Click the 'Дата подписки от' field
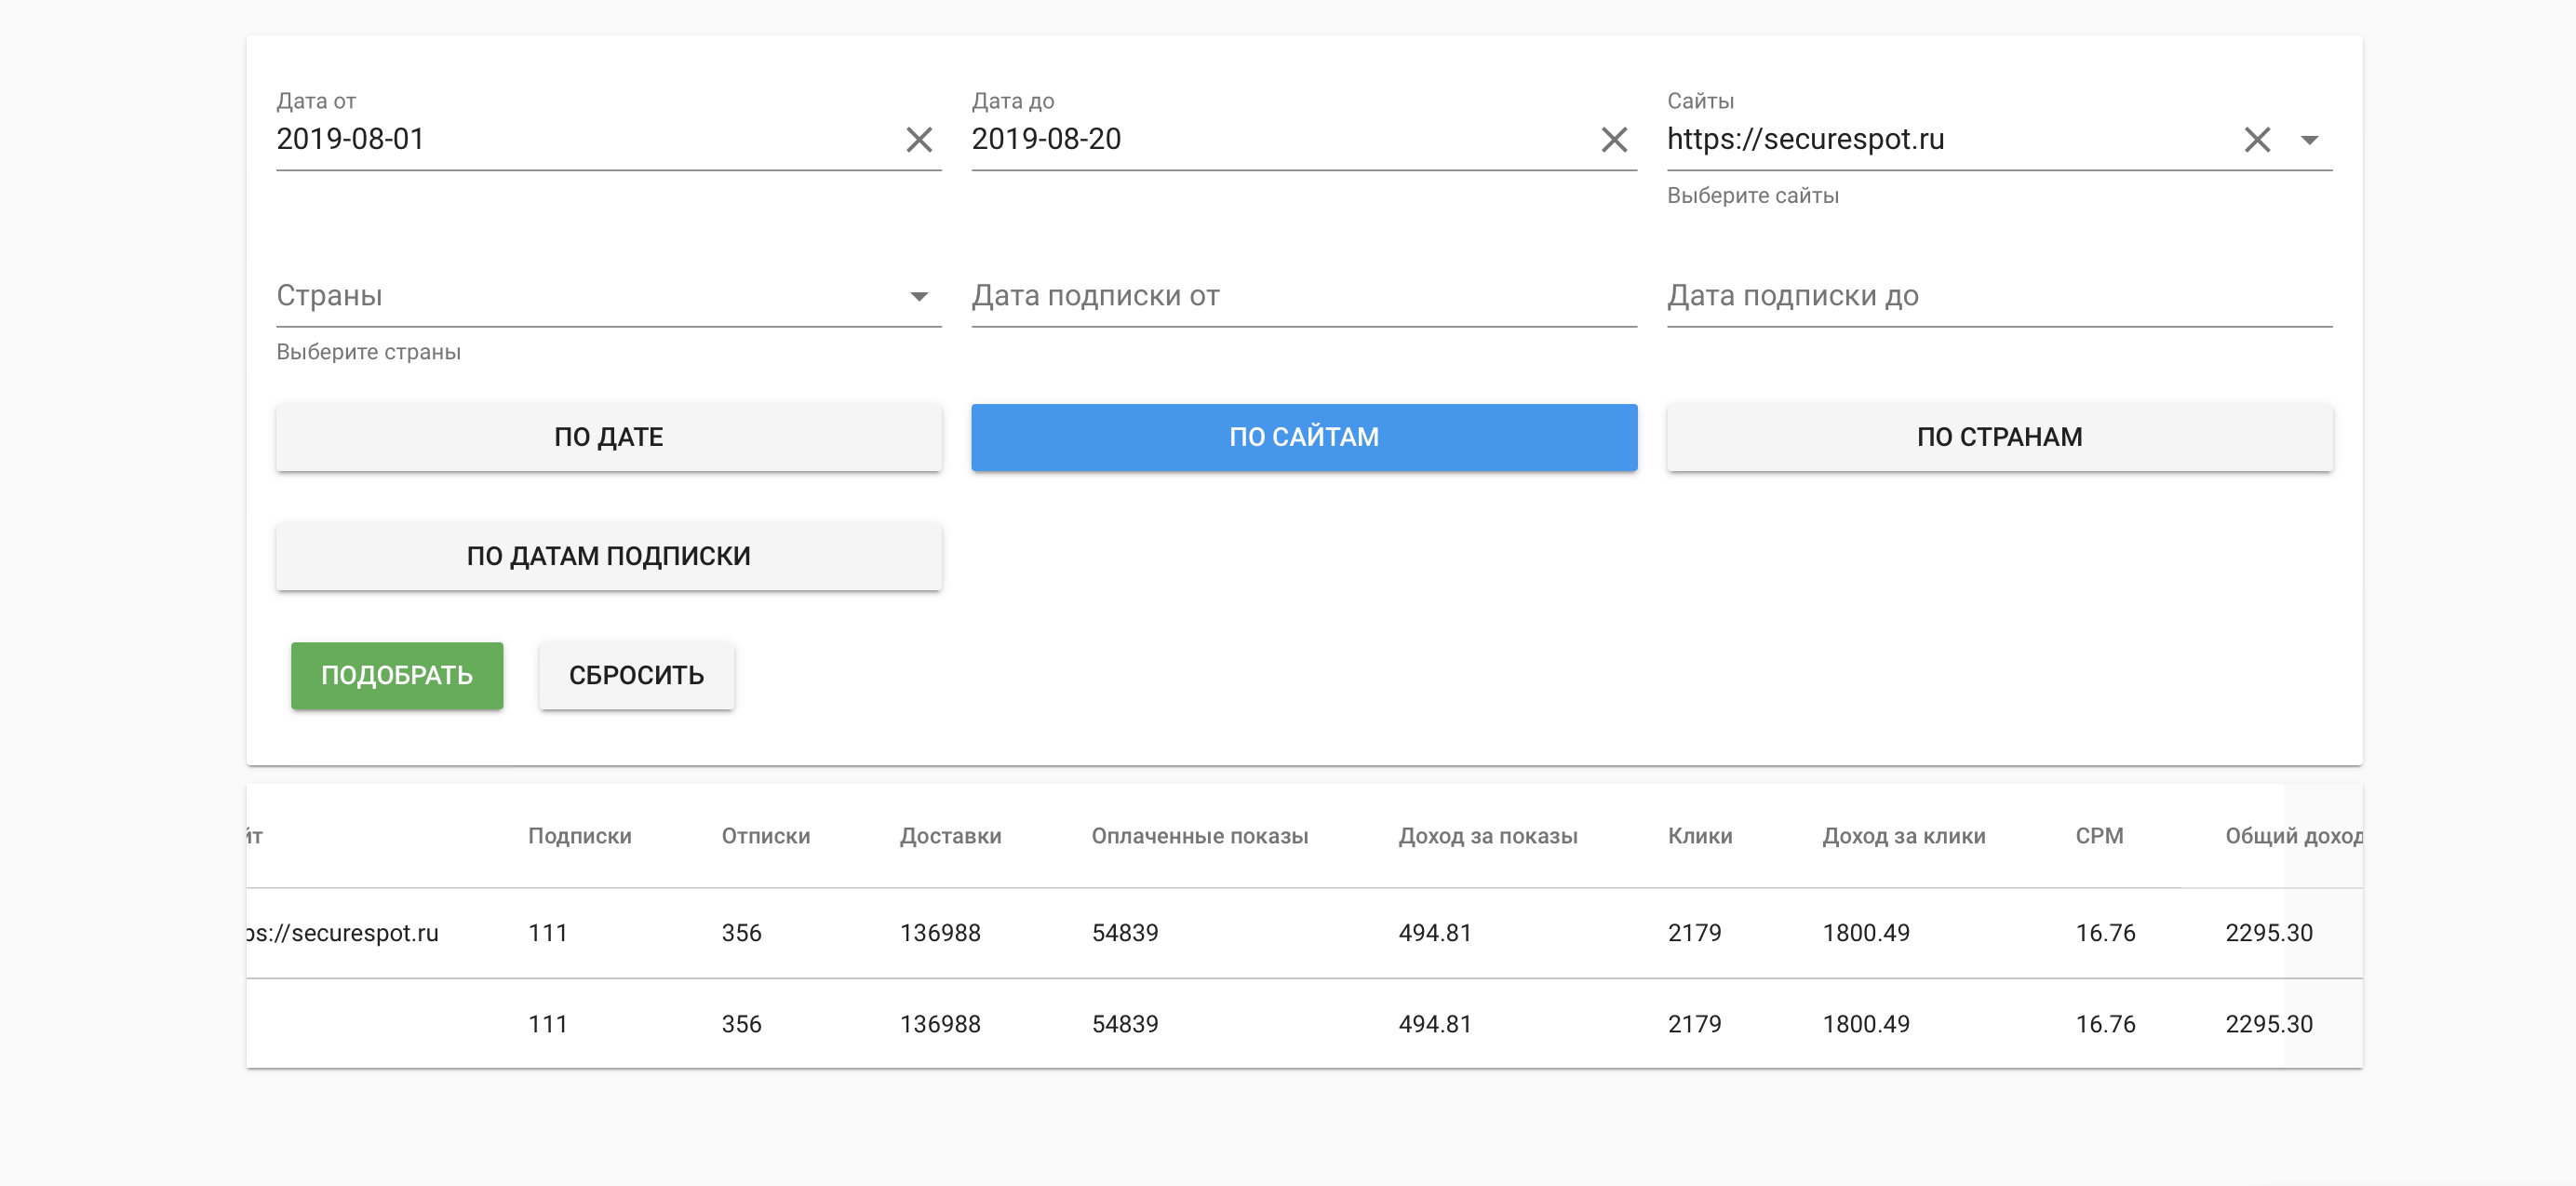Image resolution: width=2576 pixels, height=1186 pixels. point(1303,296)
